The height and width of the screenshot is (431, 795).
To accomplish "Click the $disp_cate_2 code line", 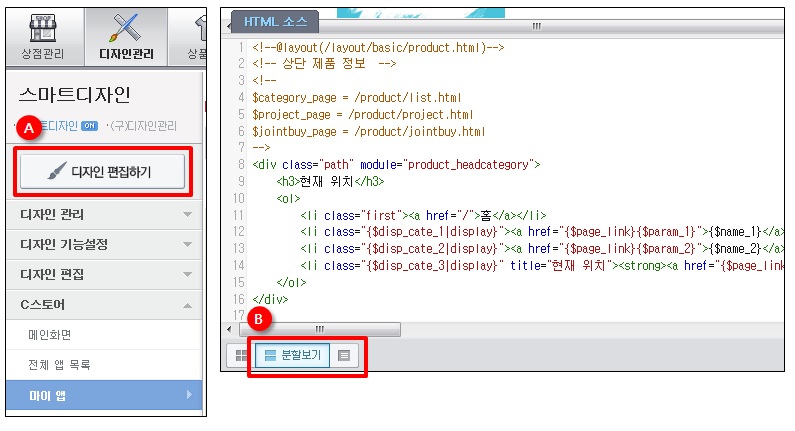I will [x=541, y=249].
